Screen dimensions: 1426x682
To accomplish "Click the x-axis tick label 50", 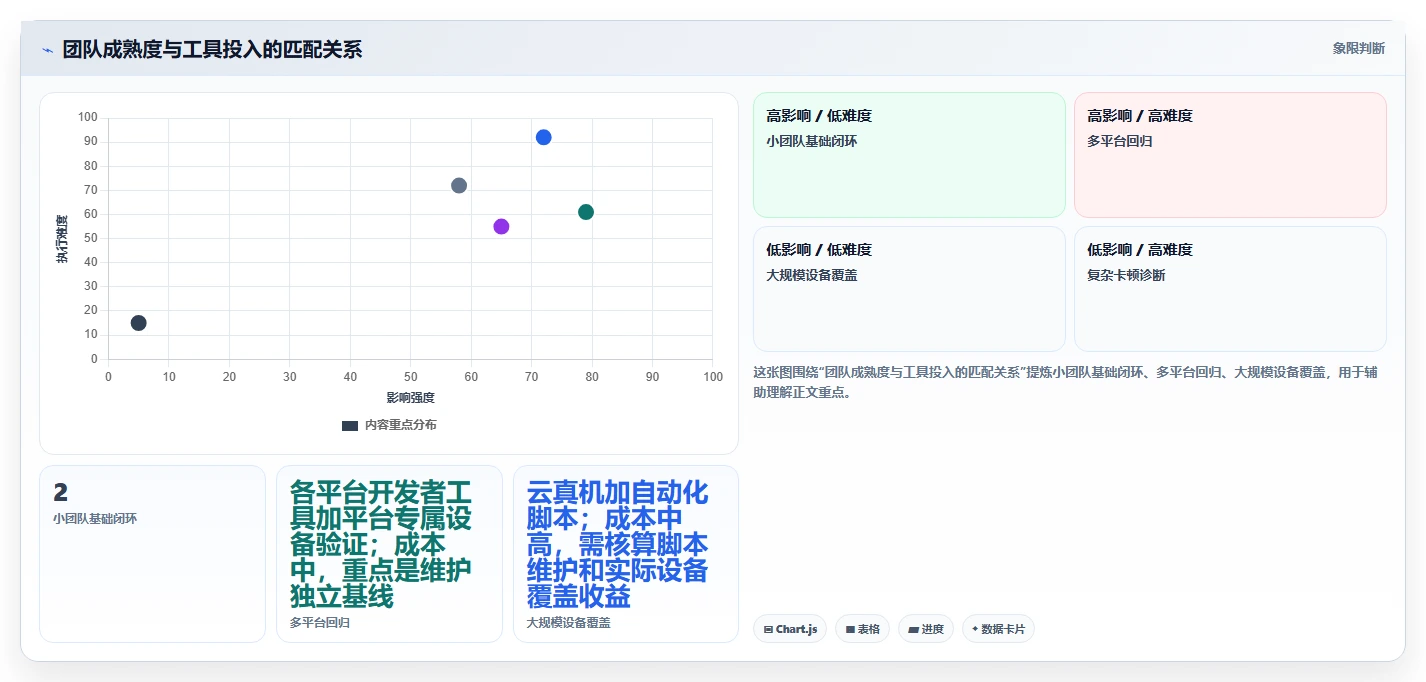I will tap(411, 377).
